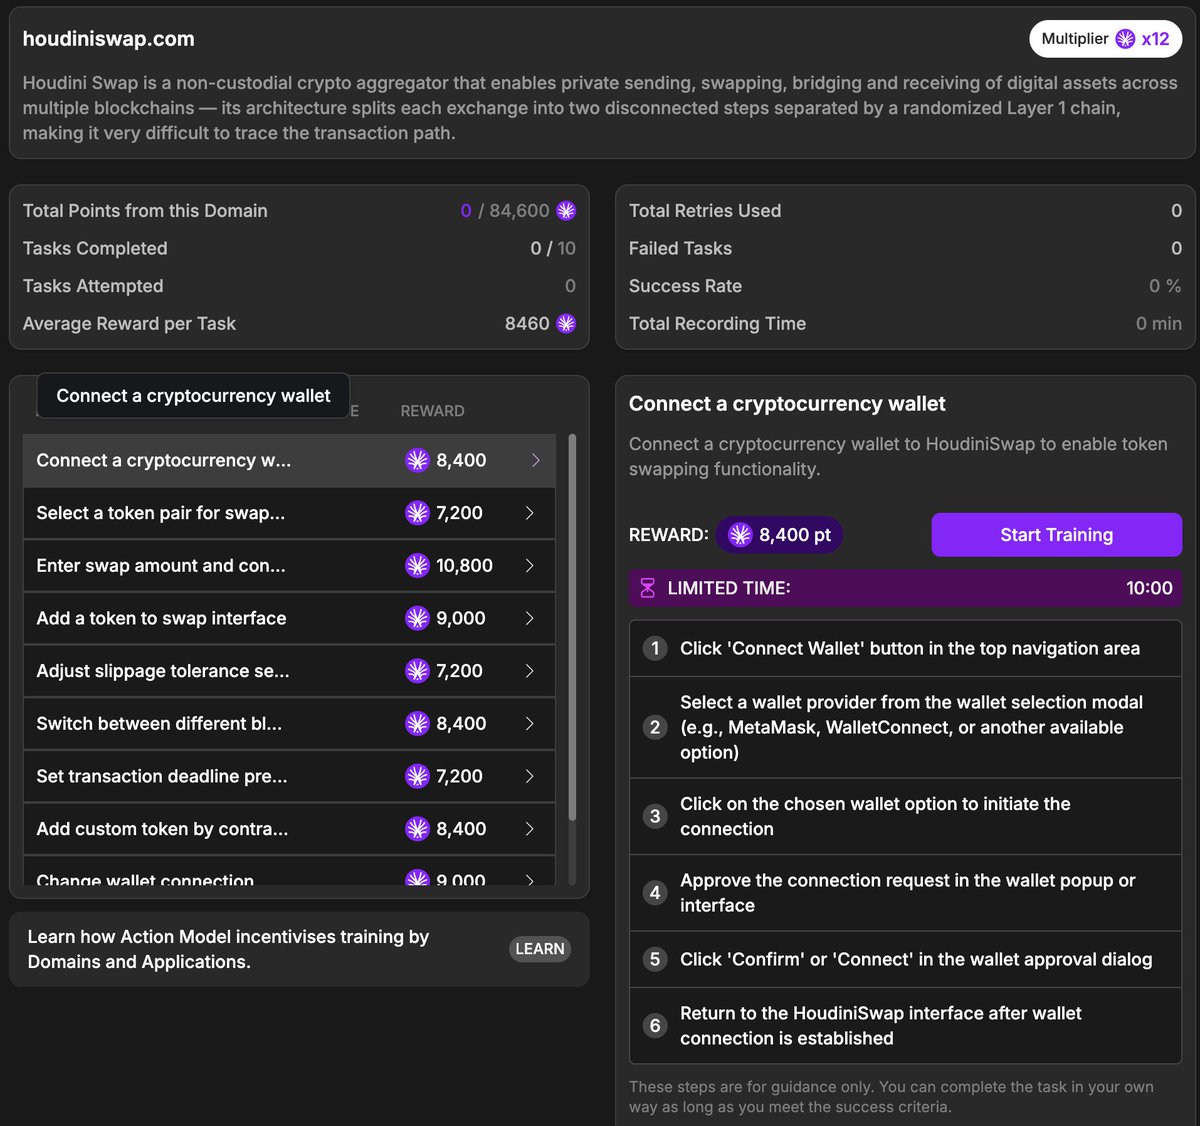Click points icon in Adjust slippage tolerance row

pos(417,671)
